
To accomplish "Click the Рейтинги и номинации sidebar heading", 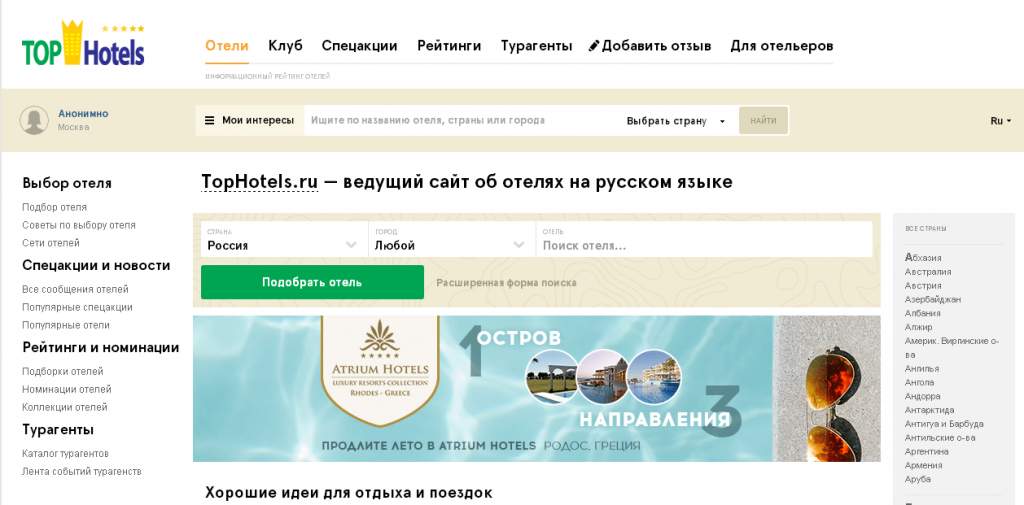I will coord(101,348).
